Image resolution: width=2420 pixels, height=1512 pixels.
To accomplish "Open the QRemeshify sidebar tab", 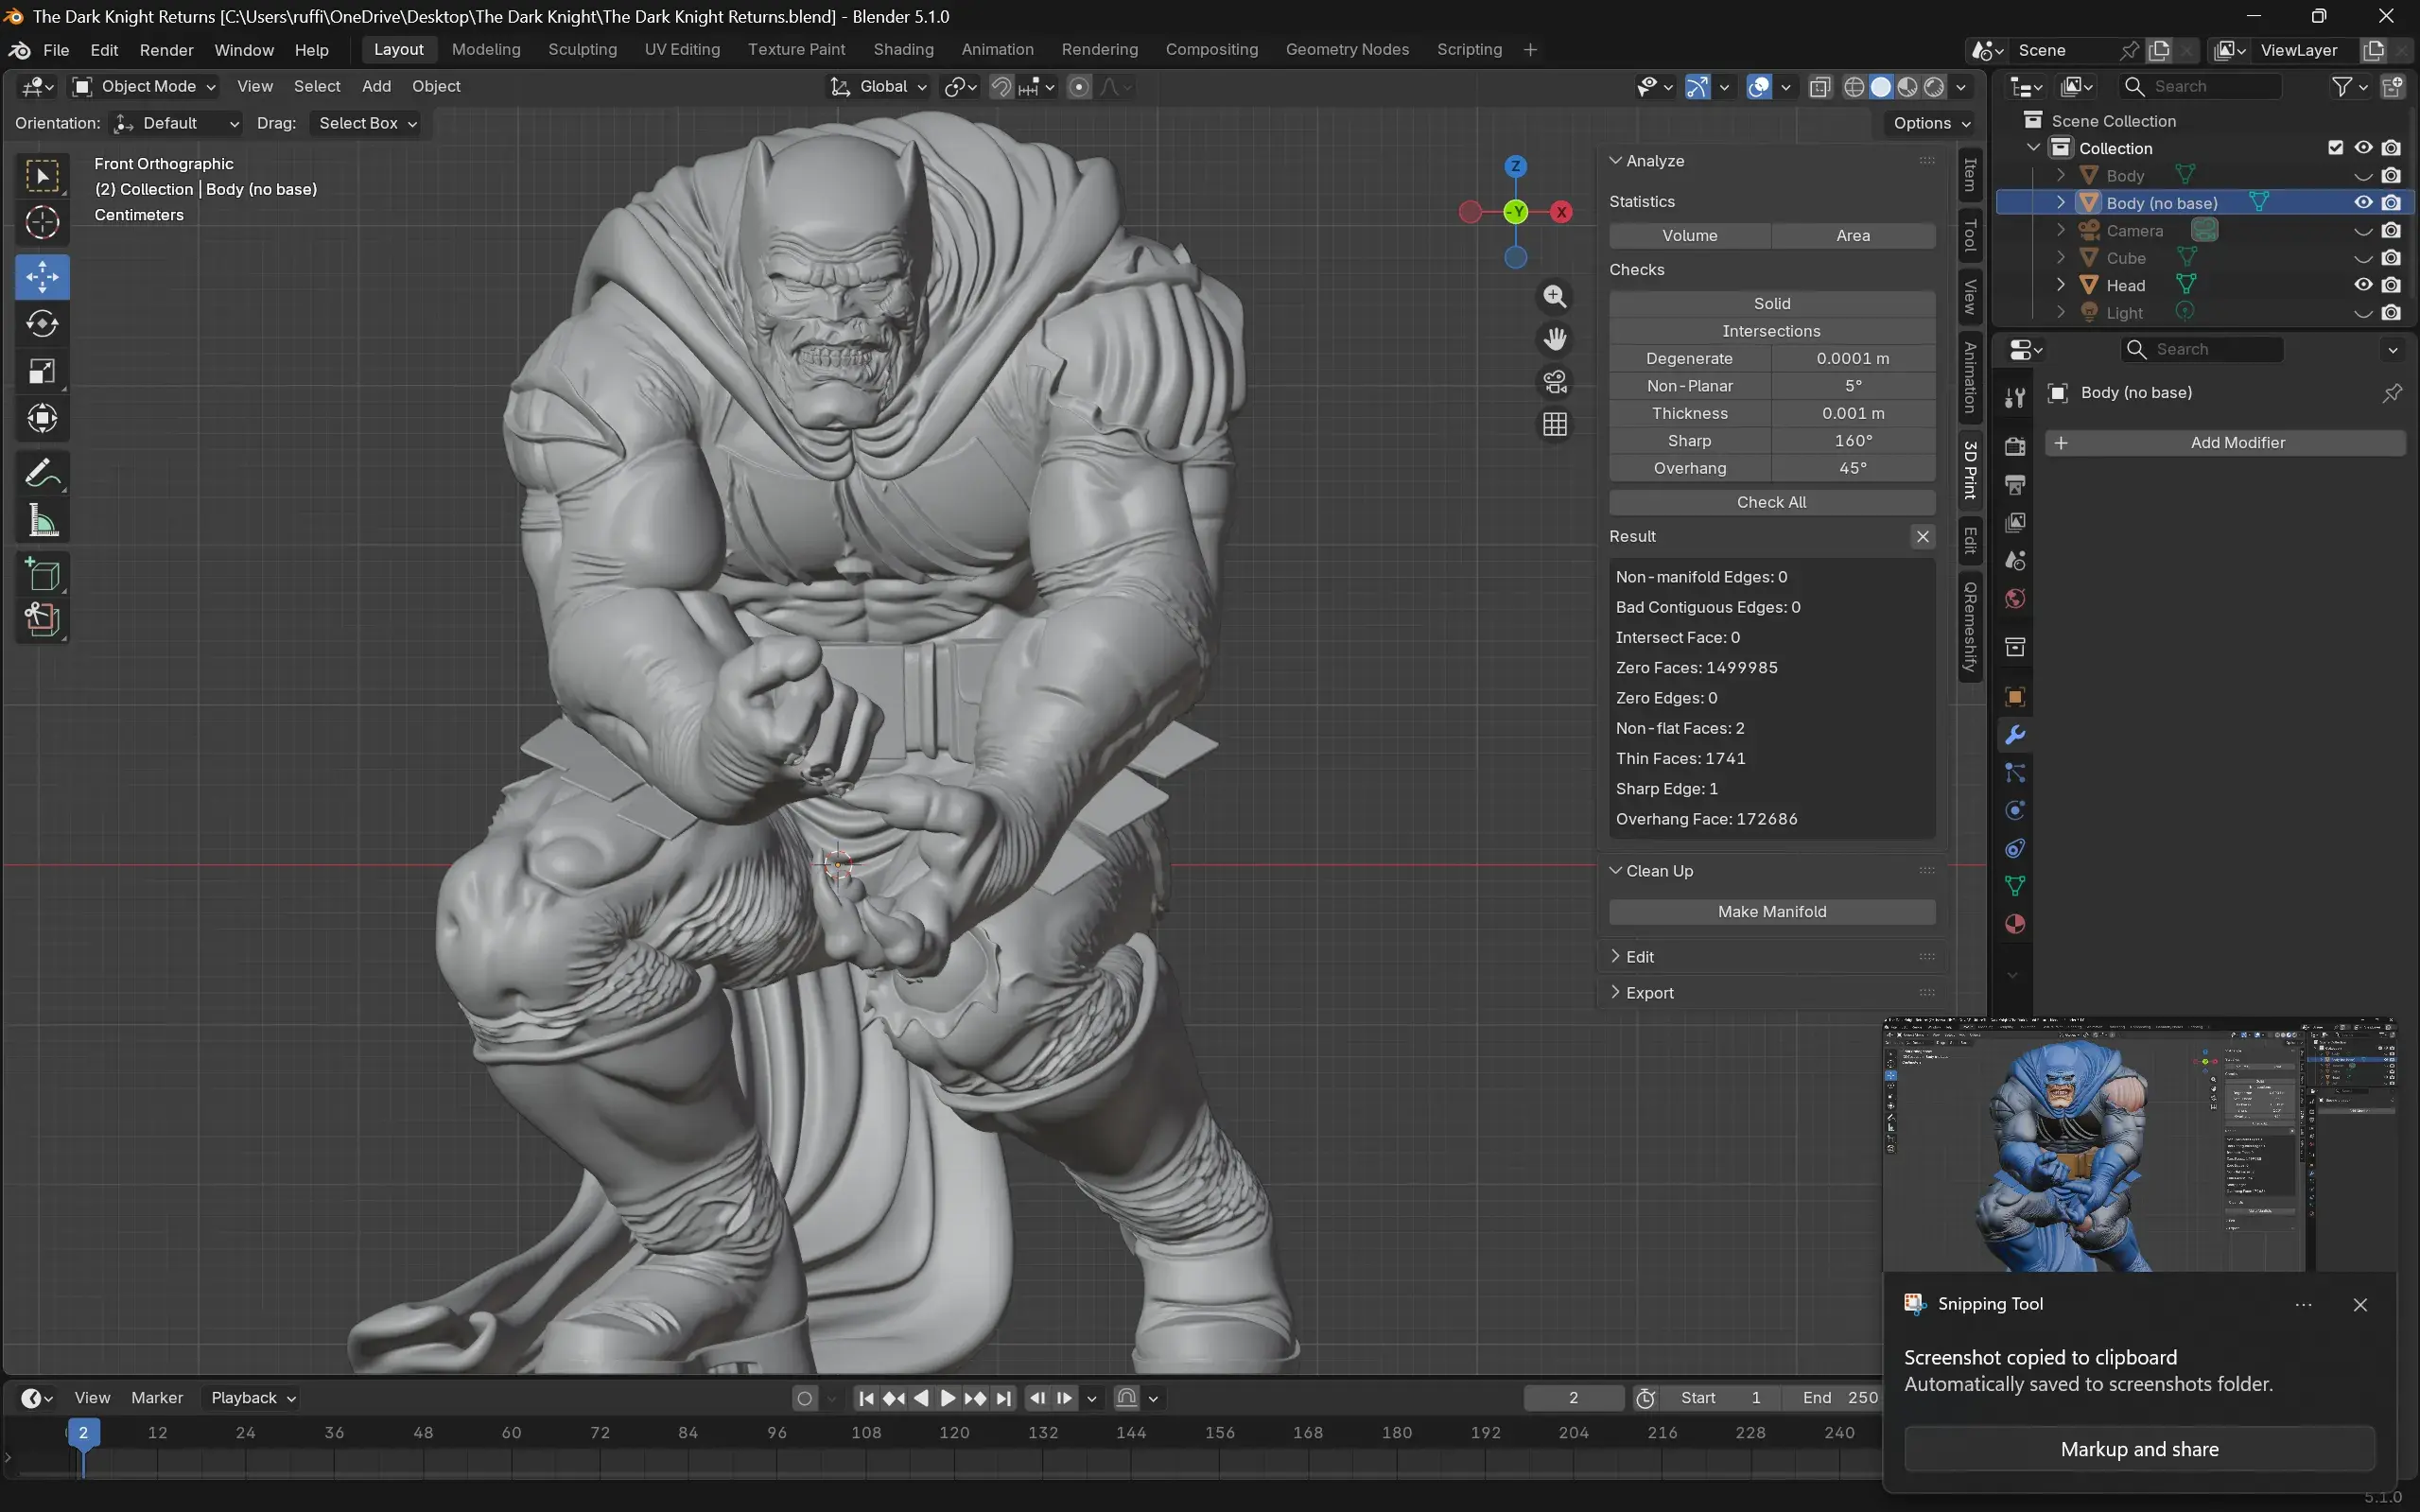I will tap(1970, 627).
